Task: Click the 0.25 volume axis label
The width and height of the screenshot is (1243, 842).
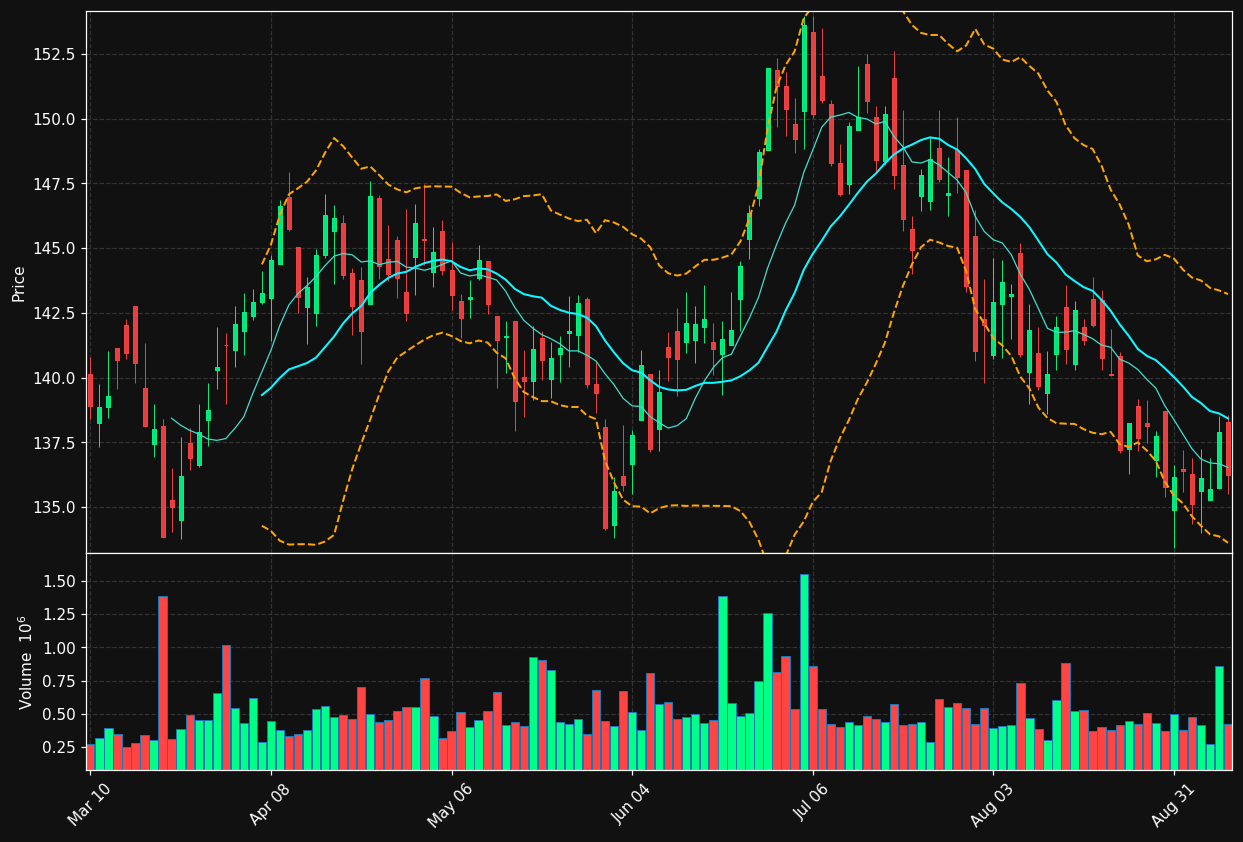Action: pos(59,748)
